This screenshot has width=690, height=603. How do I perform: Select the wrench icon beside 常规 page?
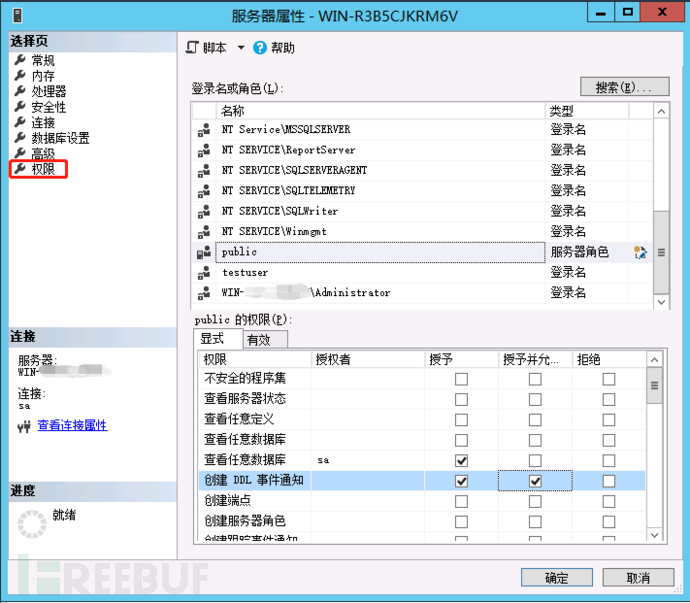point(20,59)
